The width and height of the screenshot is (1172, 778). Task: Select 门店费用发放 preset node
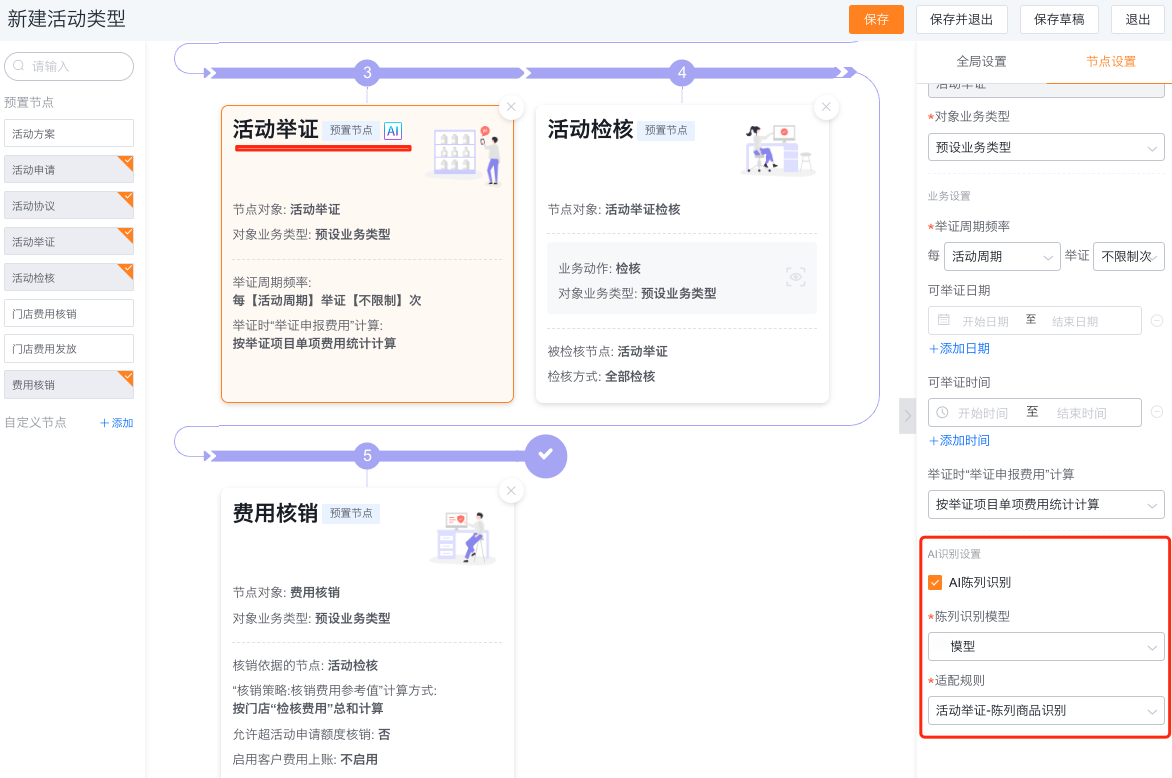tap(69, 348)
